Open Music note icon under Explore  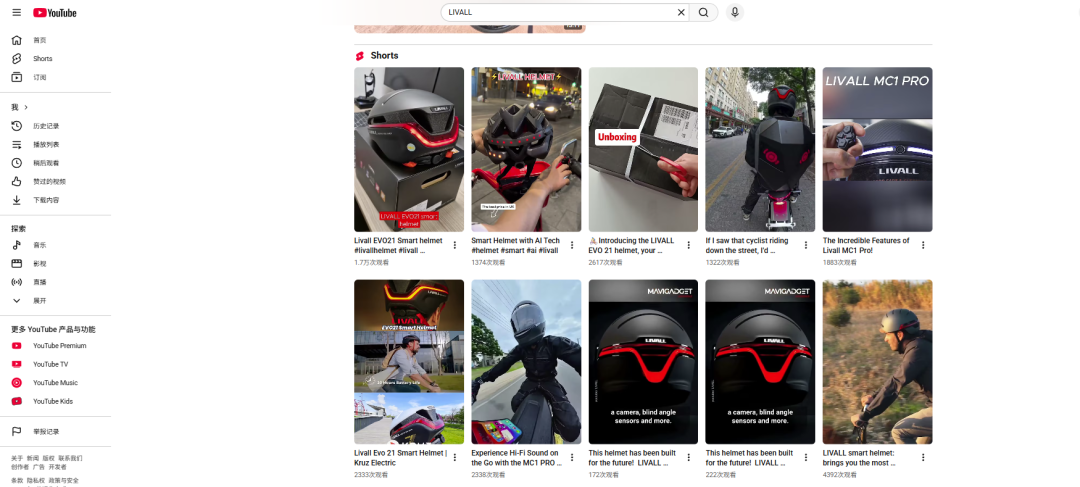pyautogui.click(x=17, y=245)
